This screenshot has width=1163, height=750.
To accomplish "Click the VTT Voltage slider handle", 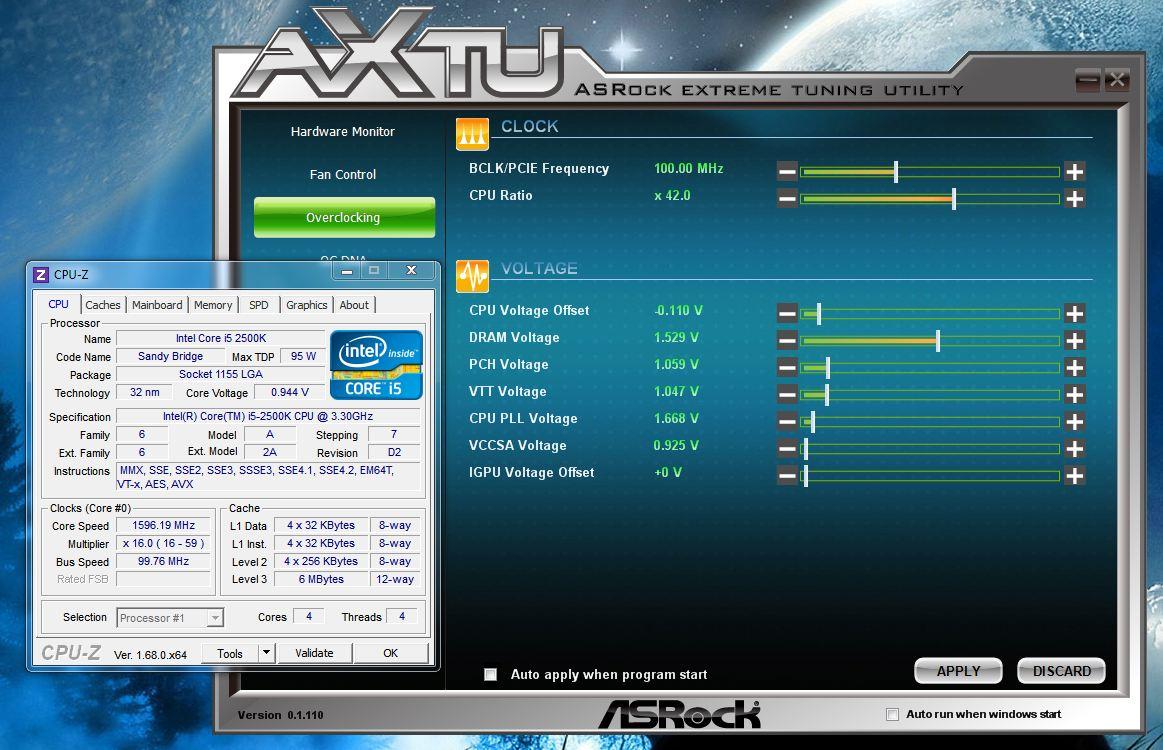I will 827,395.
